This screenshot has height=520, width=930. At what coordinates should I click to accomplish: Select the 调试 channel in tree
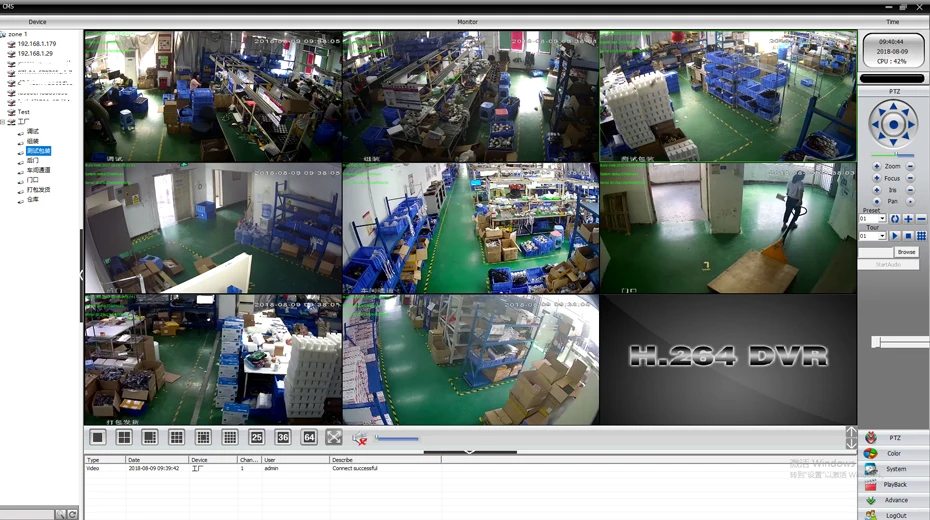pyautogui.click(x=33, y=131)
